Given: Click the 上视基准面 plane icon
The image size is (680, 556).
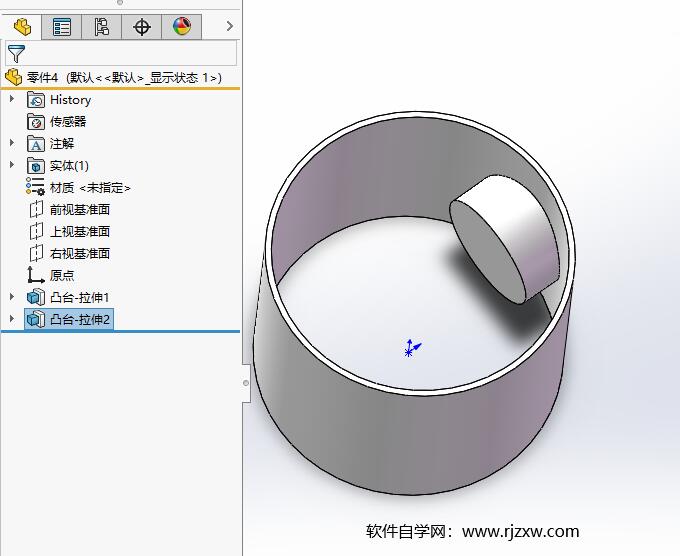Looking at the screenshot, I should [36, 231].
